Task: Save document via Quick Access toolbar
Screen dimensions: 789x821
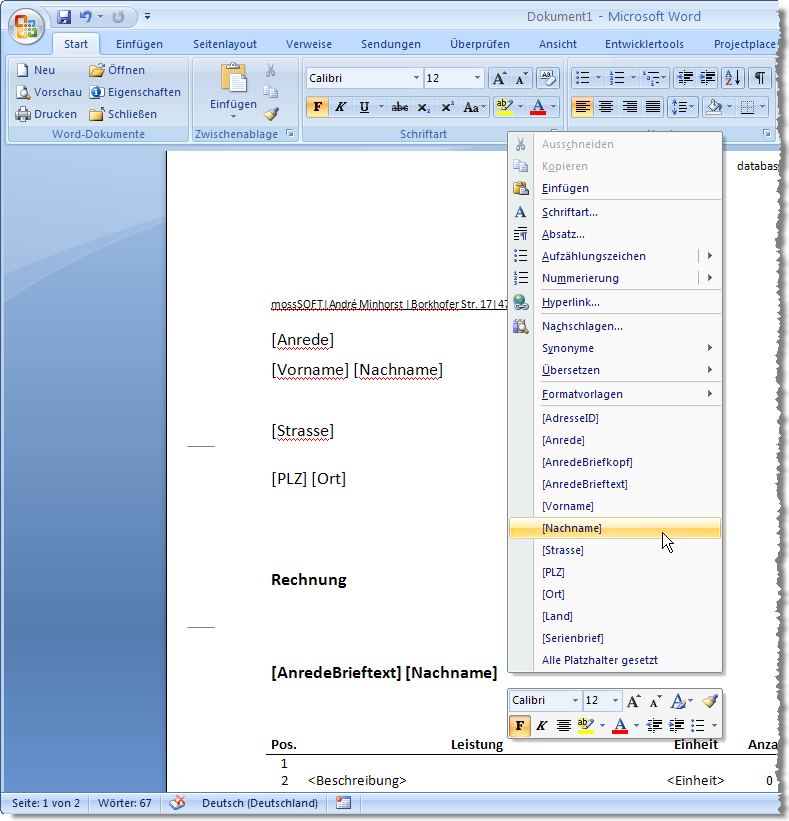Action: [x=65, y=17]
